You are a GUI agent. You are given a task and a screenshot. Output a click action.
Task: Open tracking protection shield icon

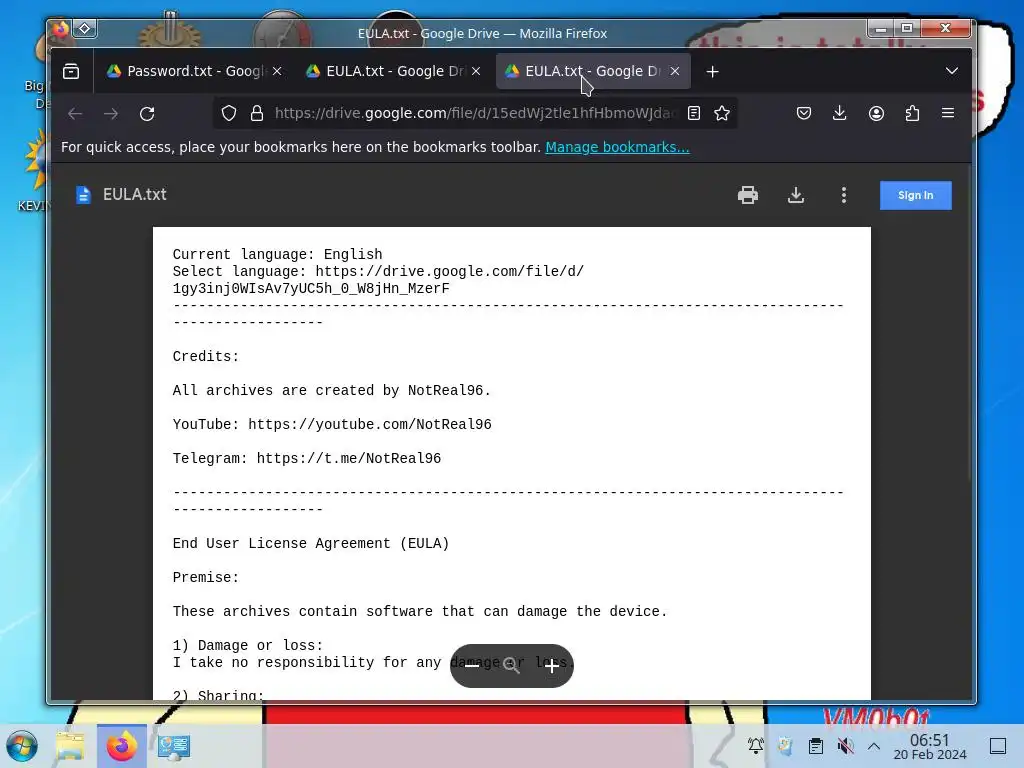point(229,114)
